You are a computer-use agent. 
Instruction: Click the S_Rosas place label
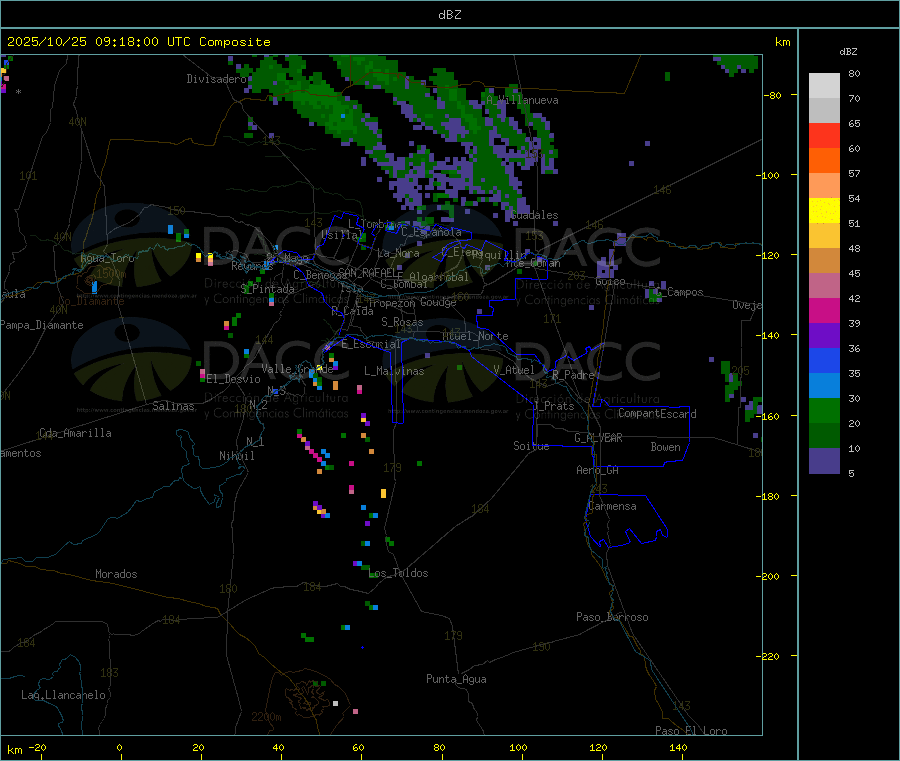point(402,322)
